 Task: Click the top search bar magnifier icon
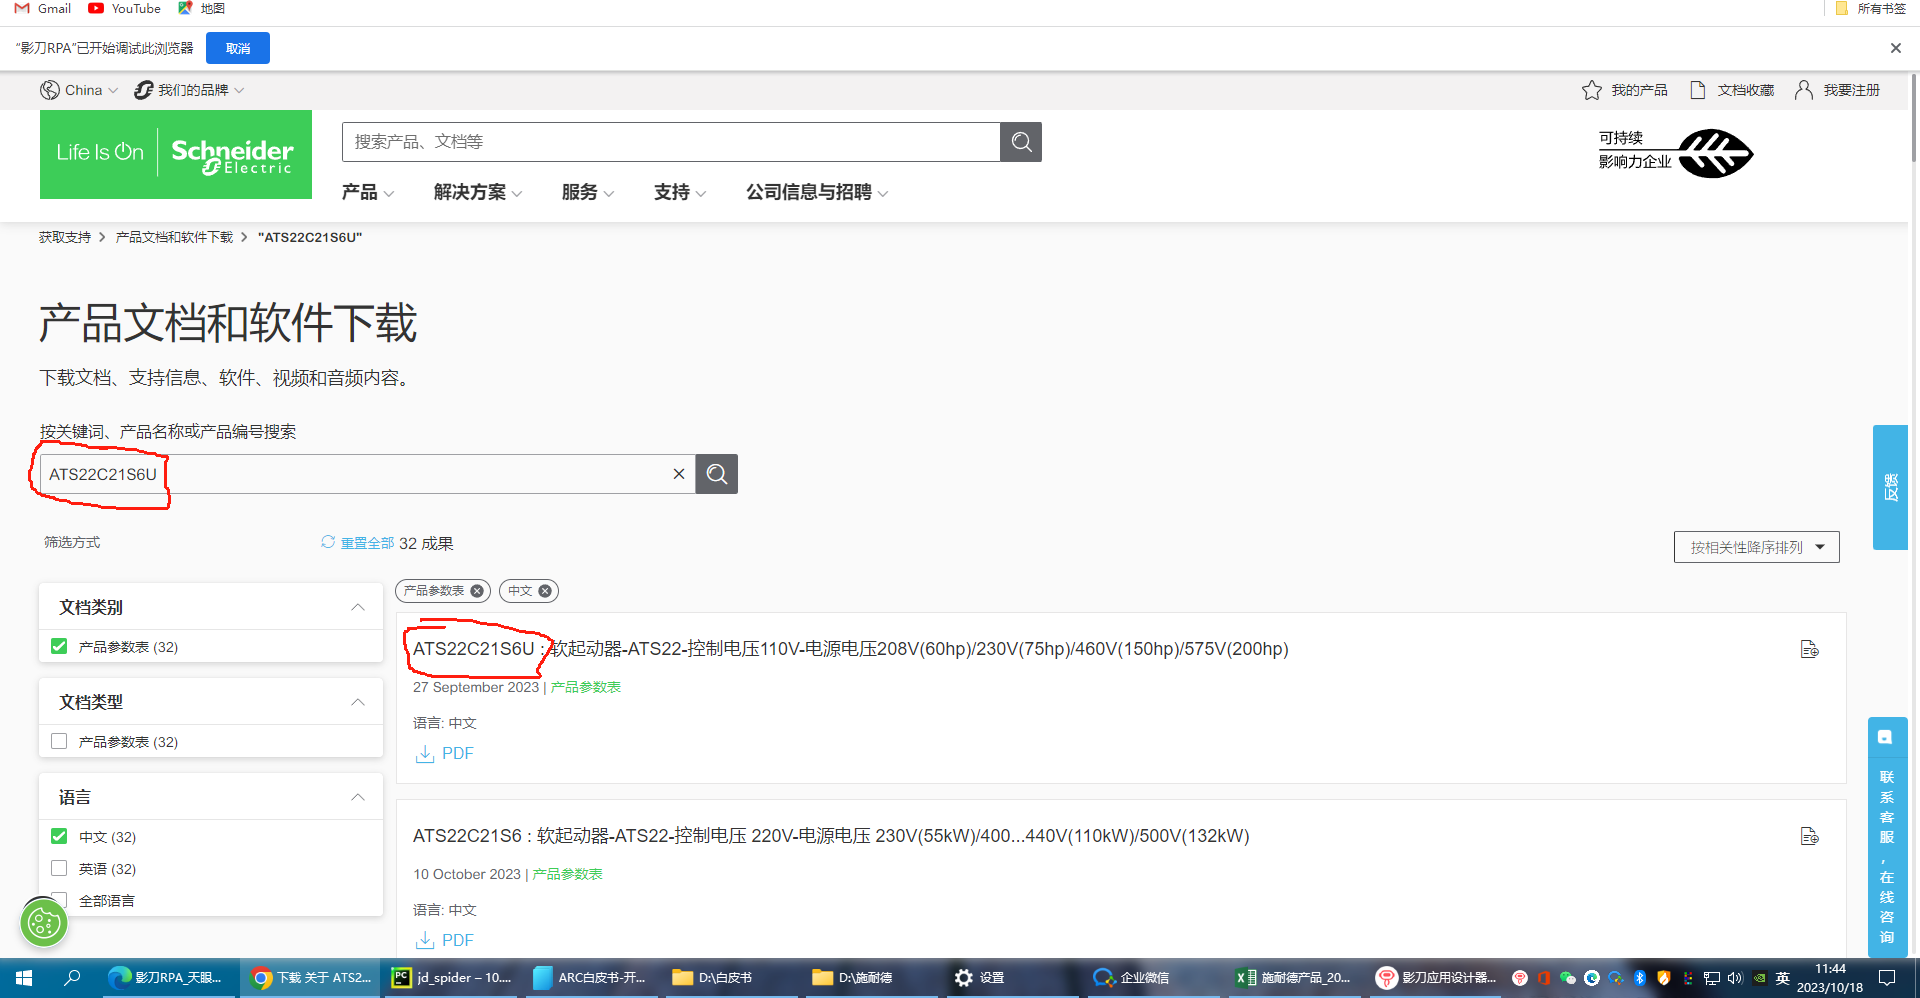(1021, 142)
